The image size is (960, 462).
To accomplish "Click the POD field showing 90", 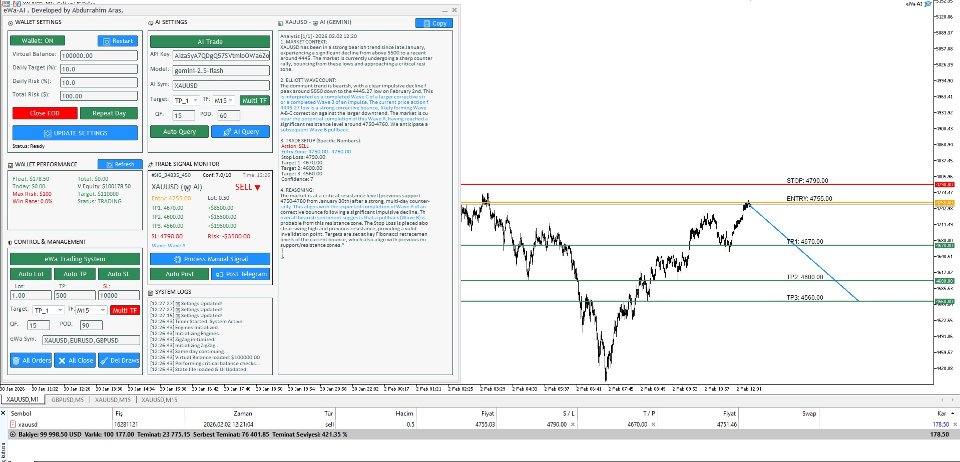I will pyautogui.click(x=91, y=326).
